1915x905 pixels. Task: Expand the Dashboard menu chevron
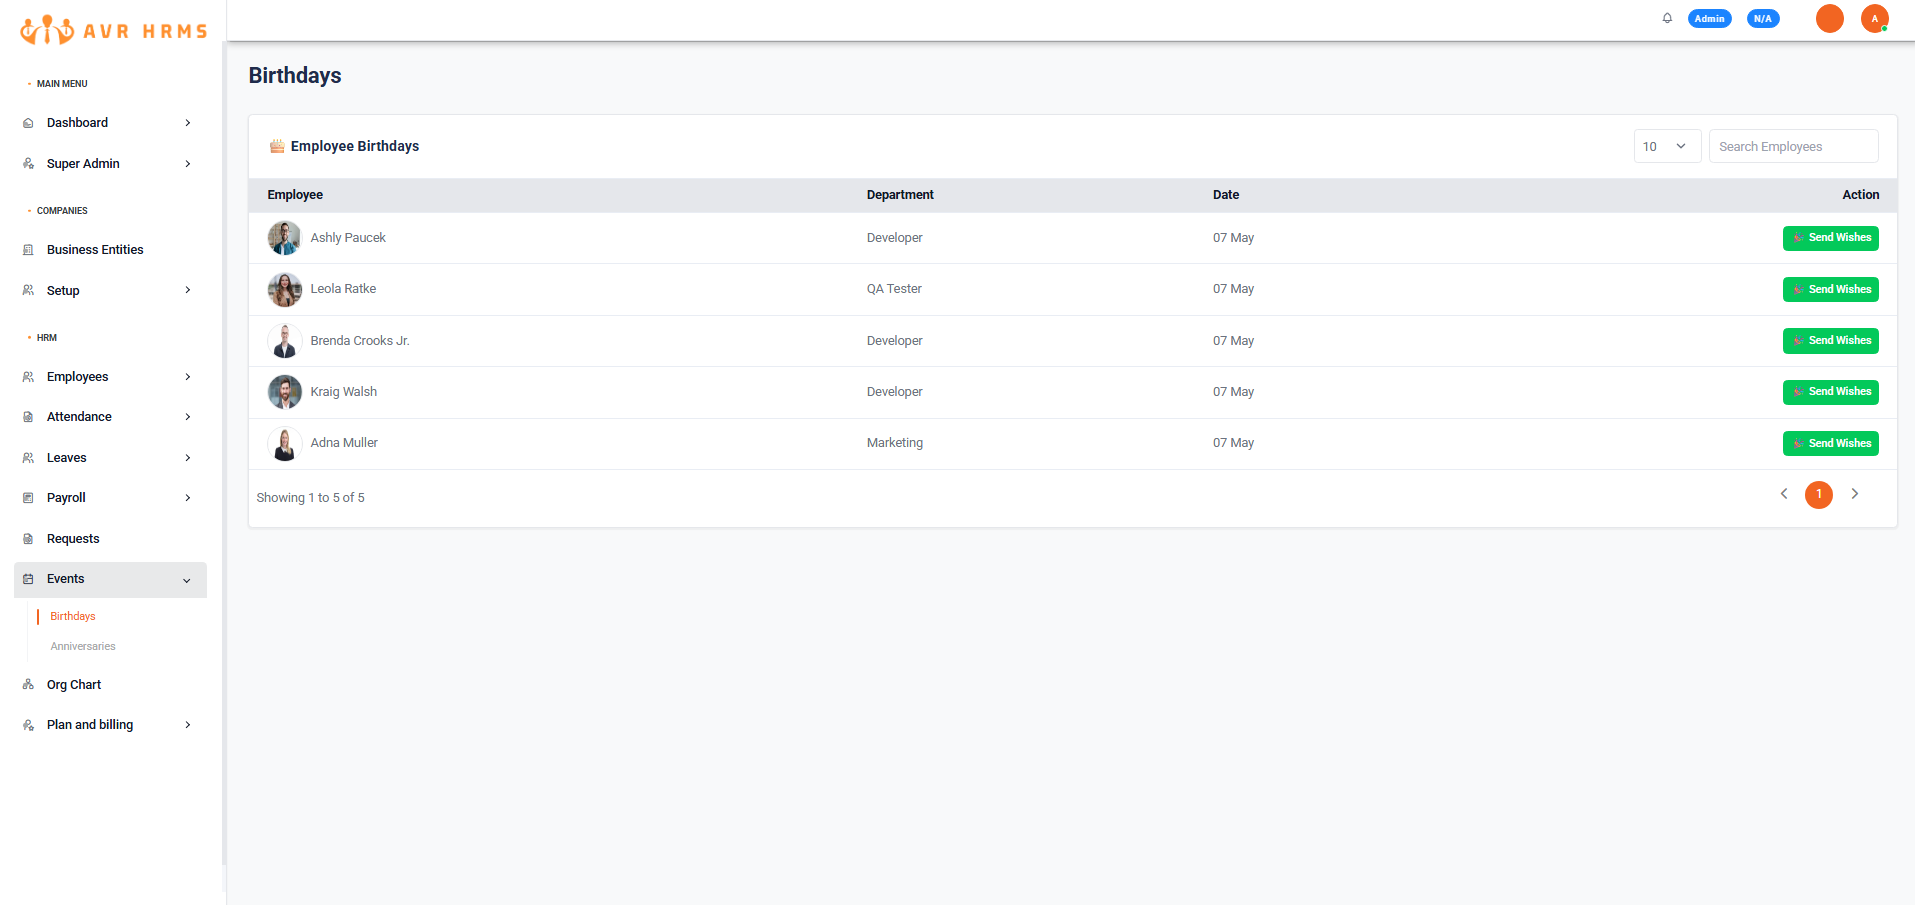[188, 123]
